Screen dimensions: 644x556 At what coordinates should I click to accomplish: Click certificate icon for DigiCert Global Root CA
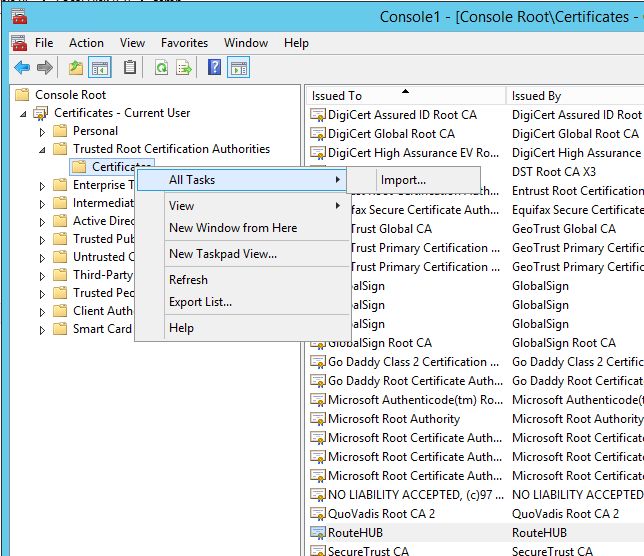318,134
